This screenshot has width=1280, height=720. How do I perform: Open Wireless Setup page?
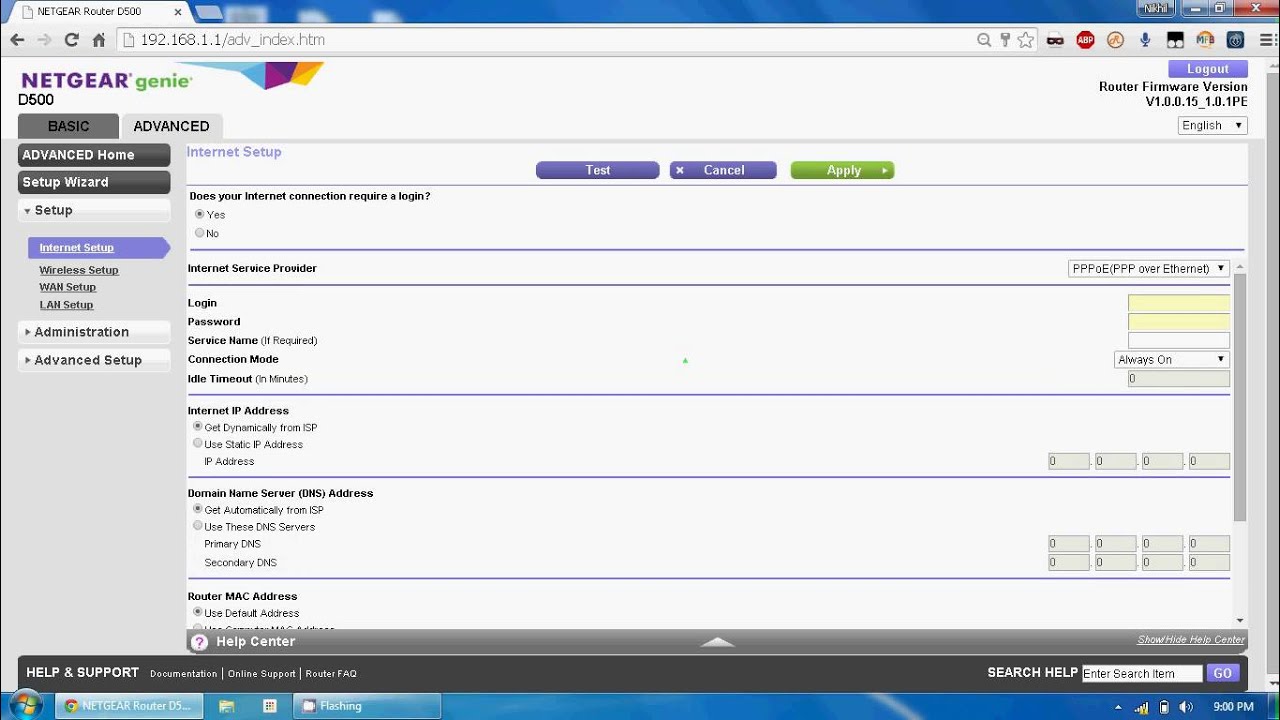[79, 270]
